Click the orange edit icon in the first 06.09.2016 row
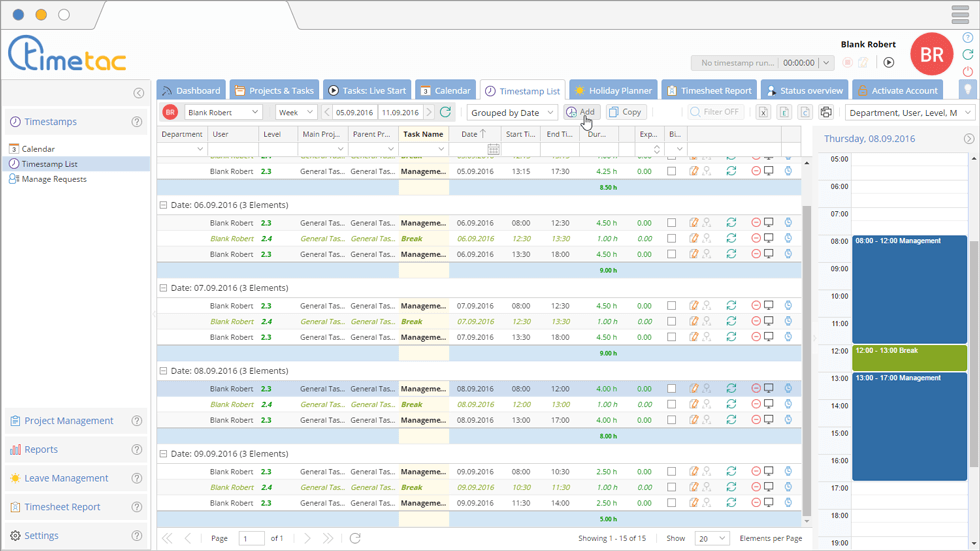Screen dimensions: 980x551 [x=693, y=223]
